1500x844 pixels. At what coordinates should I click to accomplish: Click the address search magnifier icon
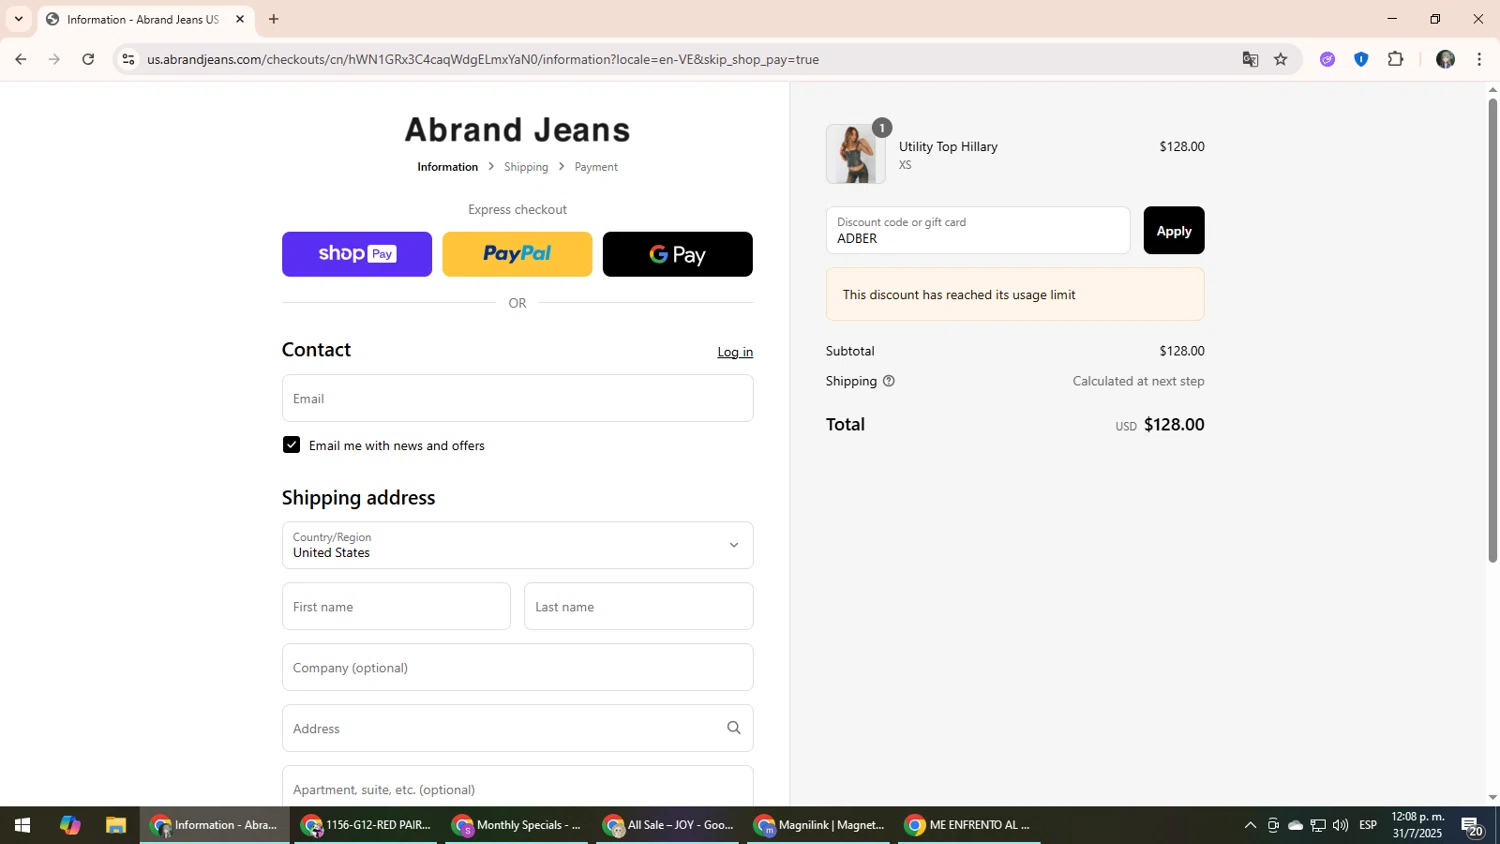pyautogui.click(x=733, y=728)
